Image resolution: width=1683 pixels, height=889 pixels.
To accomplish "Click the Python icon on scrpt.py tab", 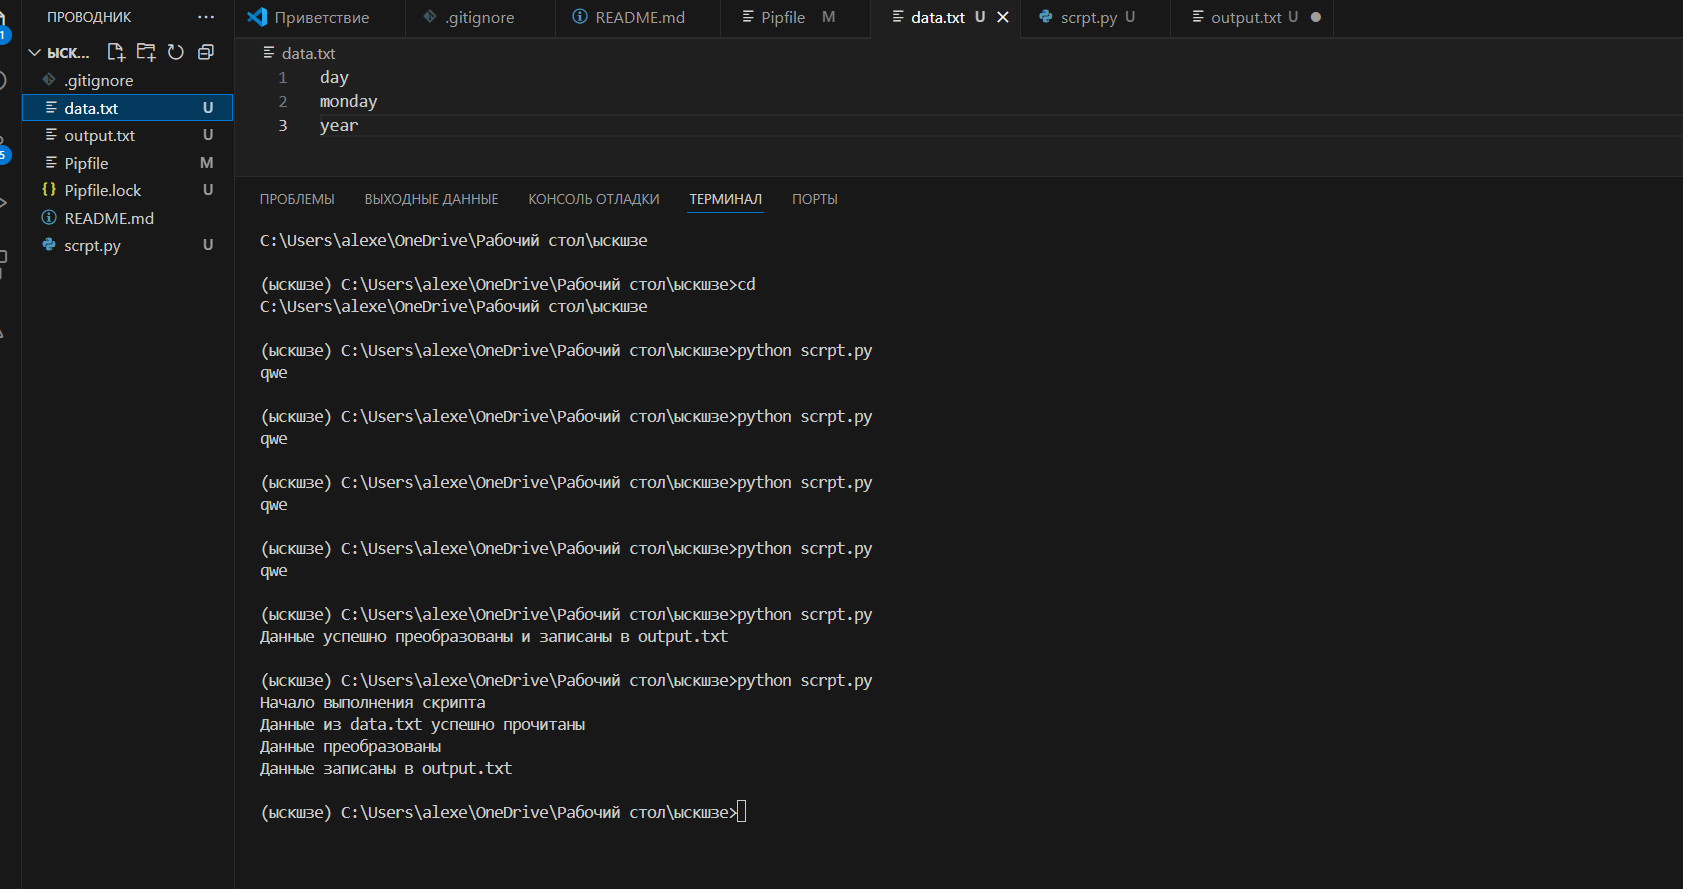I will pyautogui.click(x=1046, y=17).
